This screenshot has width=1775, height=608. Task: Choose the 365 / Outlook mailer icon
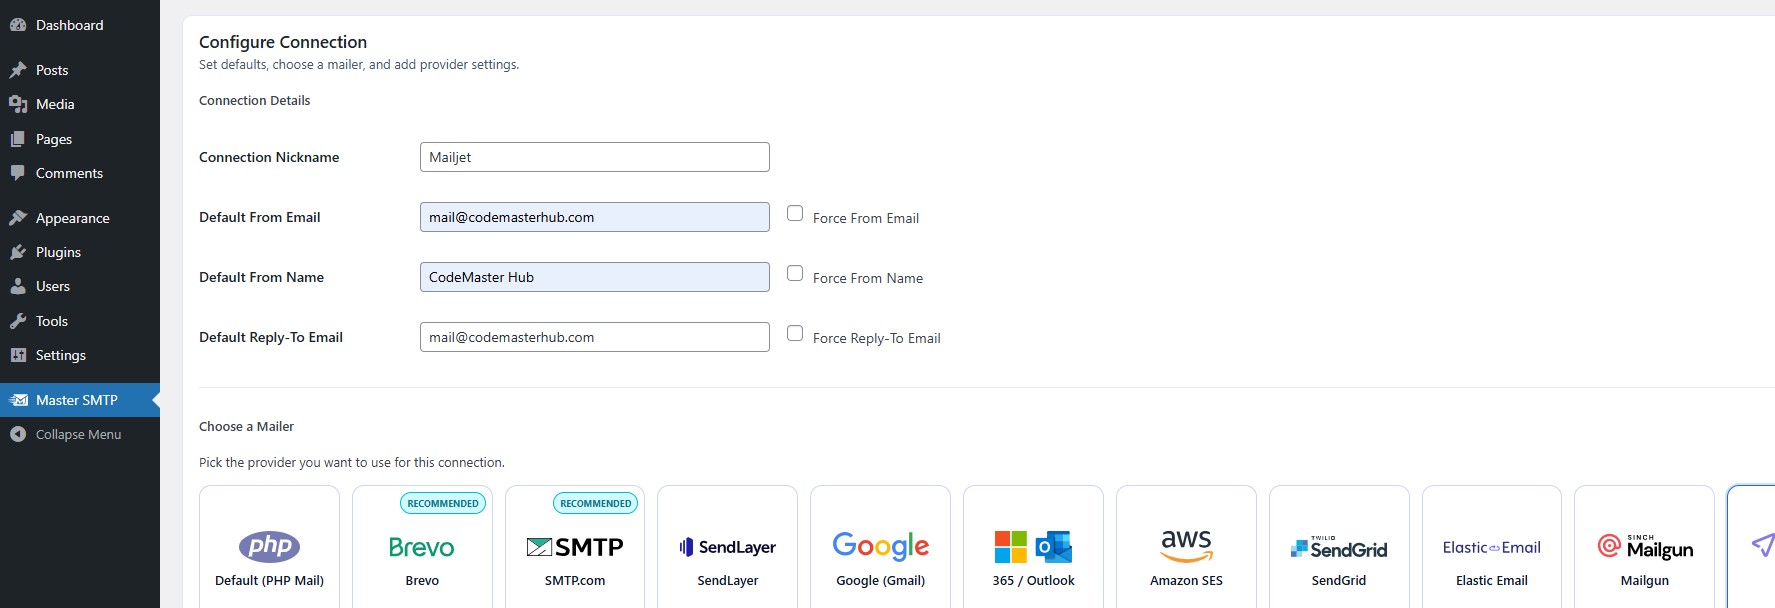click(1033, 547)
